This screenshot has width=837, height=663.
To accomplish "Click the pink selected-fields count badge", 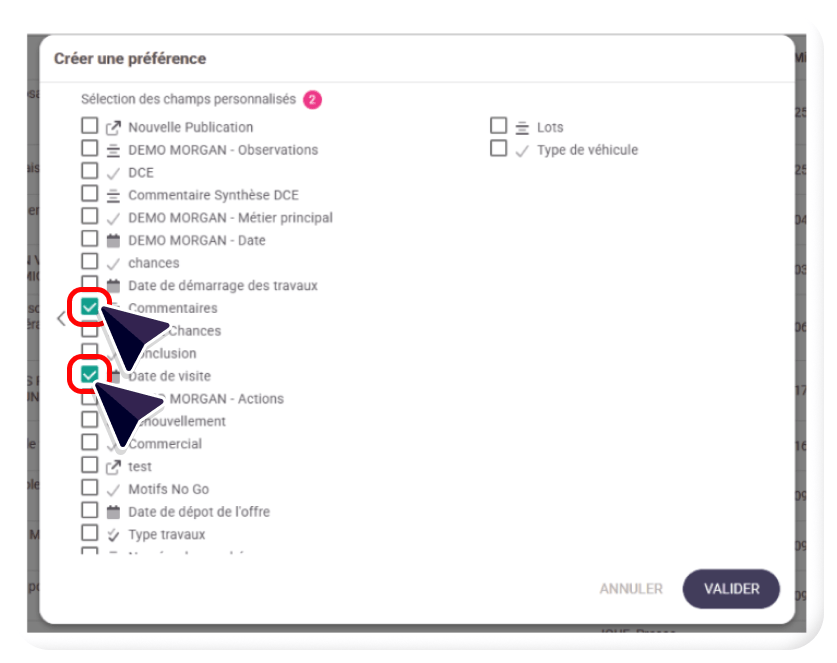I will 312,99.
